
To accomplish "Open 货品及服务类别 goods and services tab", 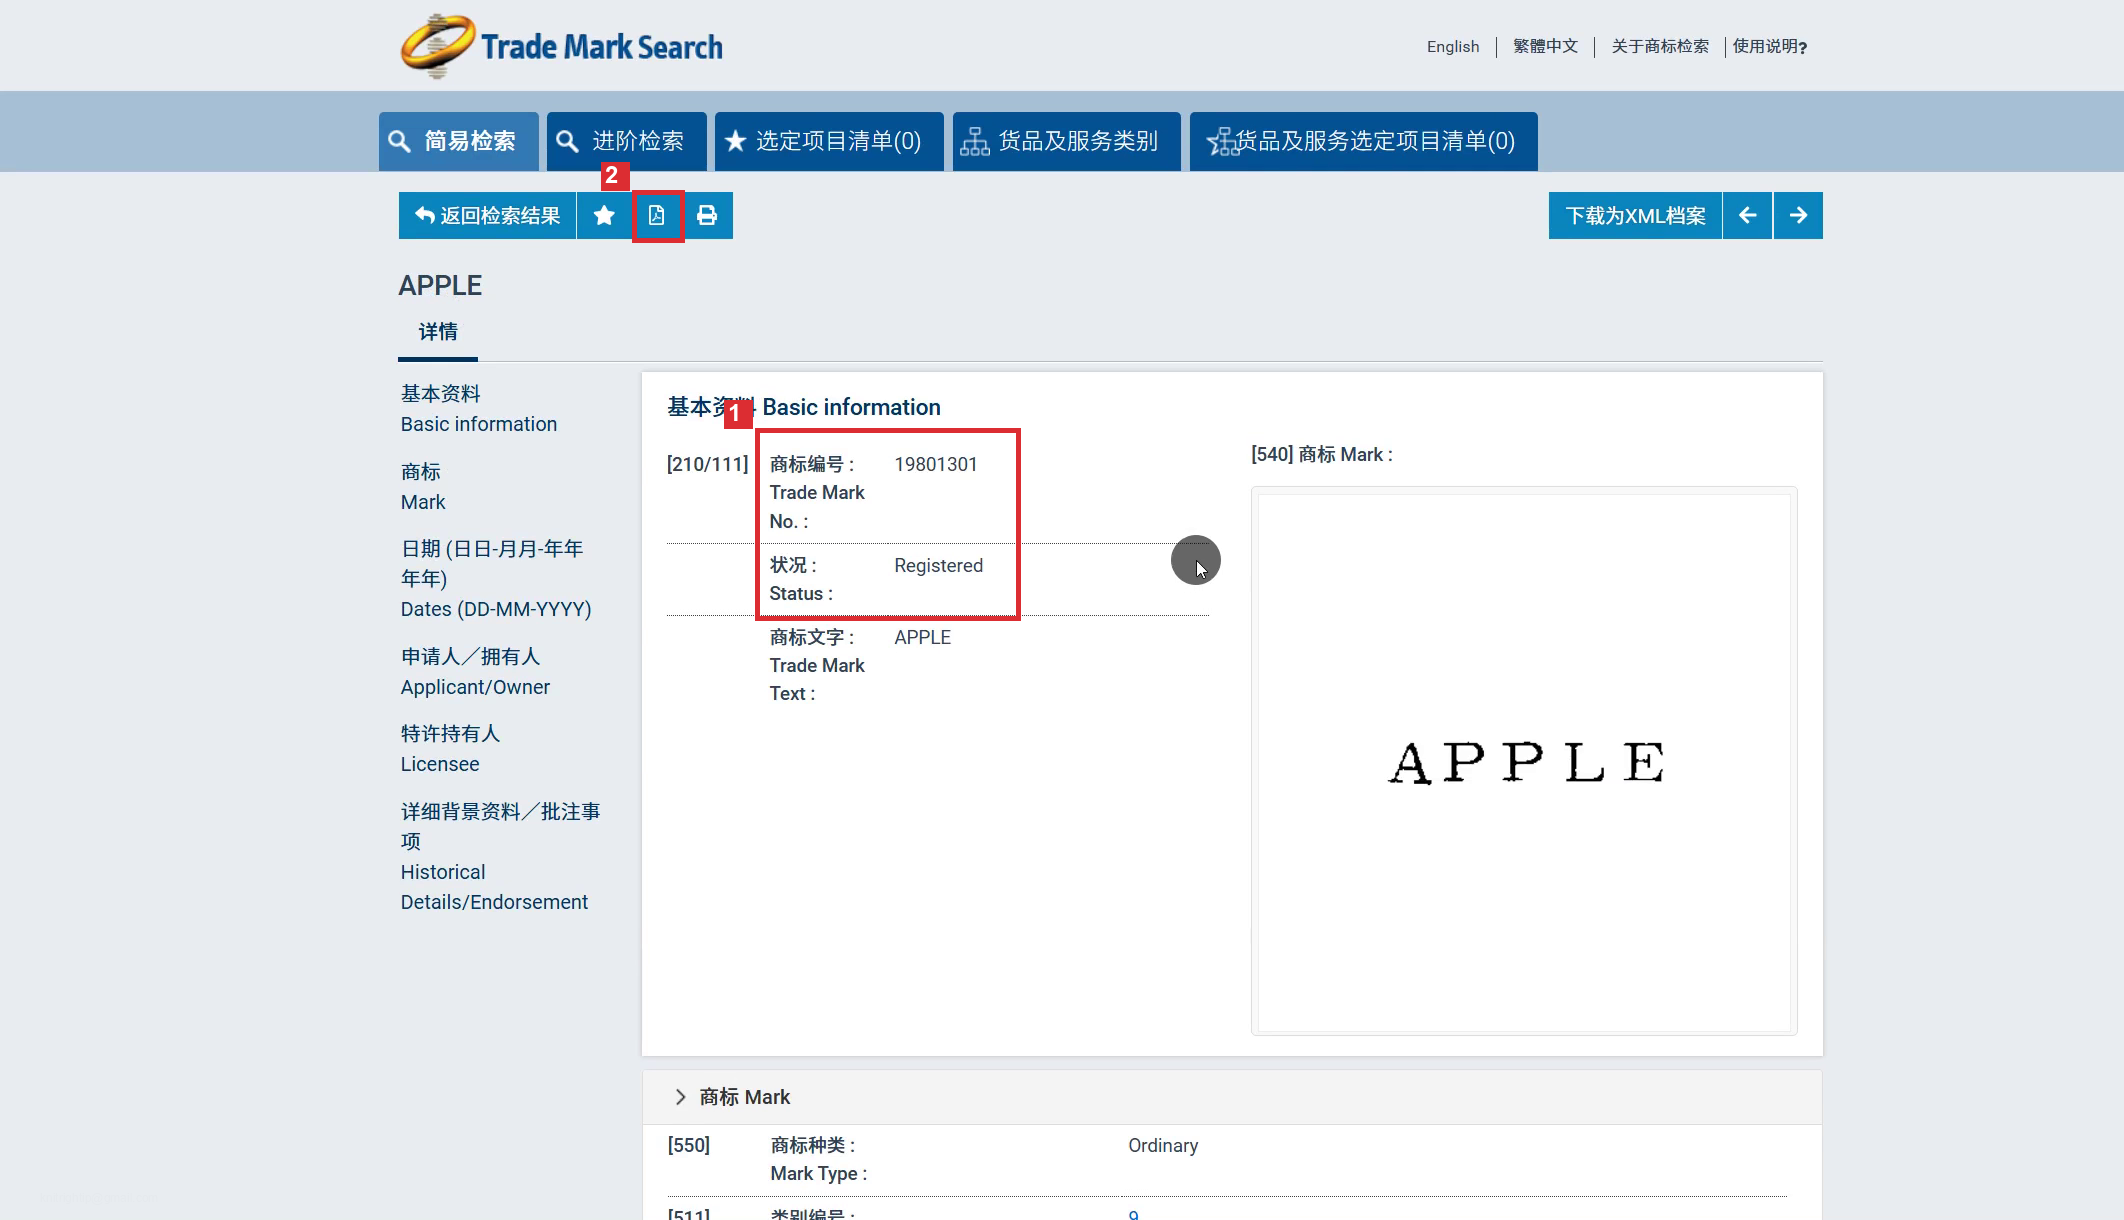I will pyautogui.click(x=1066, y=141).
